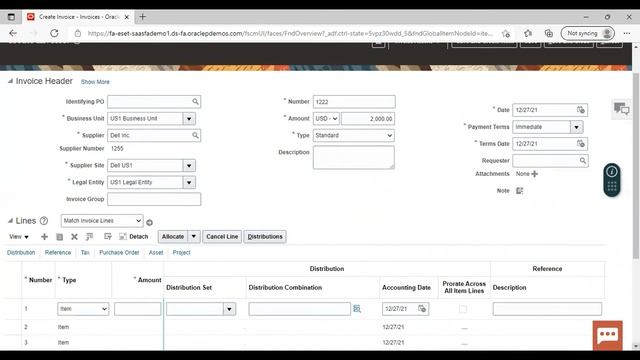Image resolution: width=640 pixels, height=360 pixels.
Task: Switch to the Reference tab
Action: (58, 253)
